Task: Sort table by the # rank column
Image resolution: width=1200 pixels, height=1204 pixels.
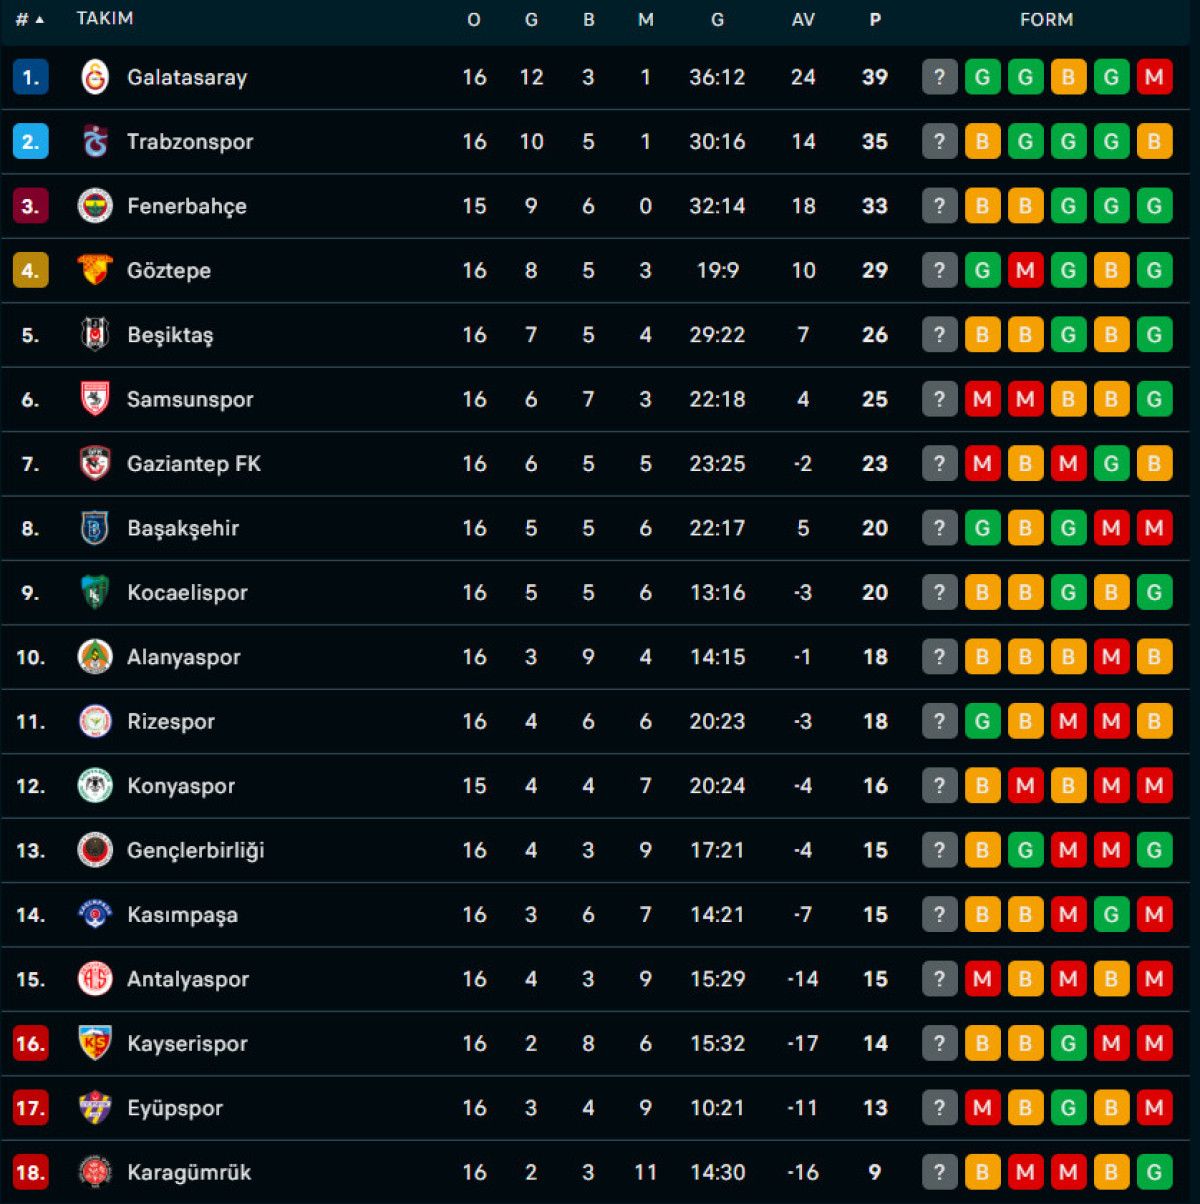Action: tap(29, 19)
